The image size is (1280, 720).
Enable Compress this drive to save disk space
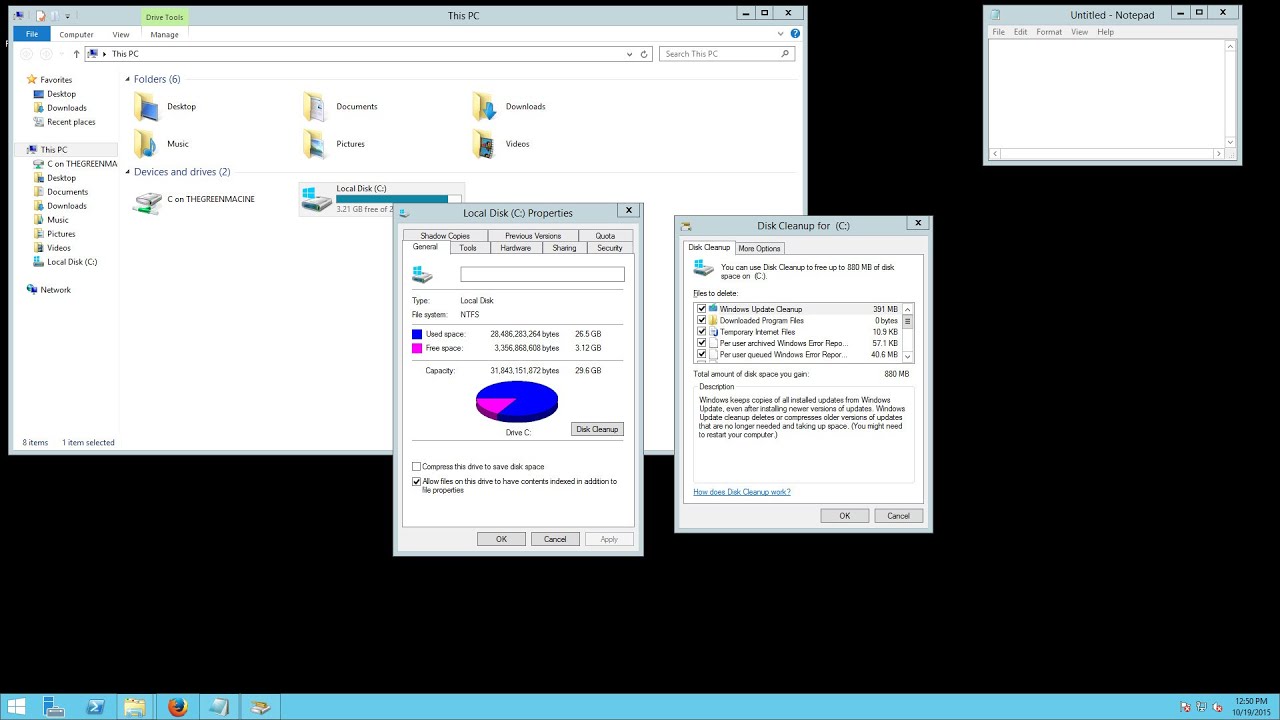tap(417, 467)
